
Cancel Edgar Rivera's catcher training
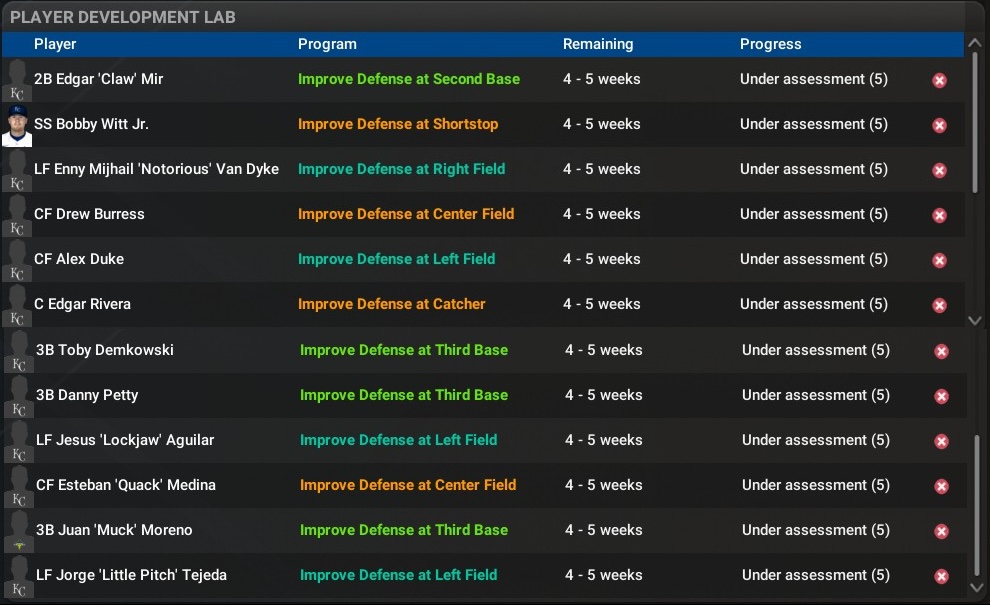pyautogui.click(x=939, y=305)
